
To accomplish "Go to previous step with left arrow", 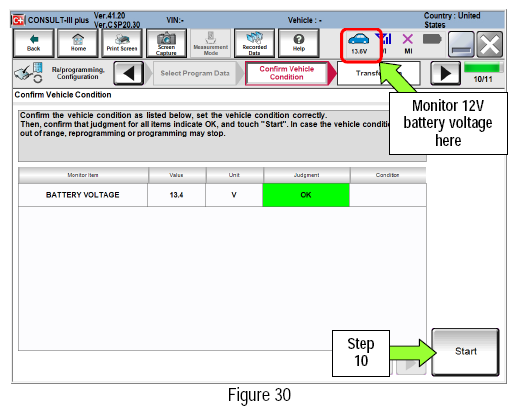I will [x=129, y=73].
